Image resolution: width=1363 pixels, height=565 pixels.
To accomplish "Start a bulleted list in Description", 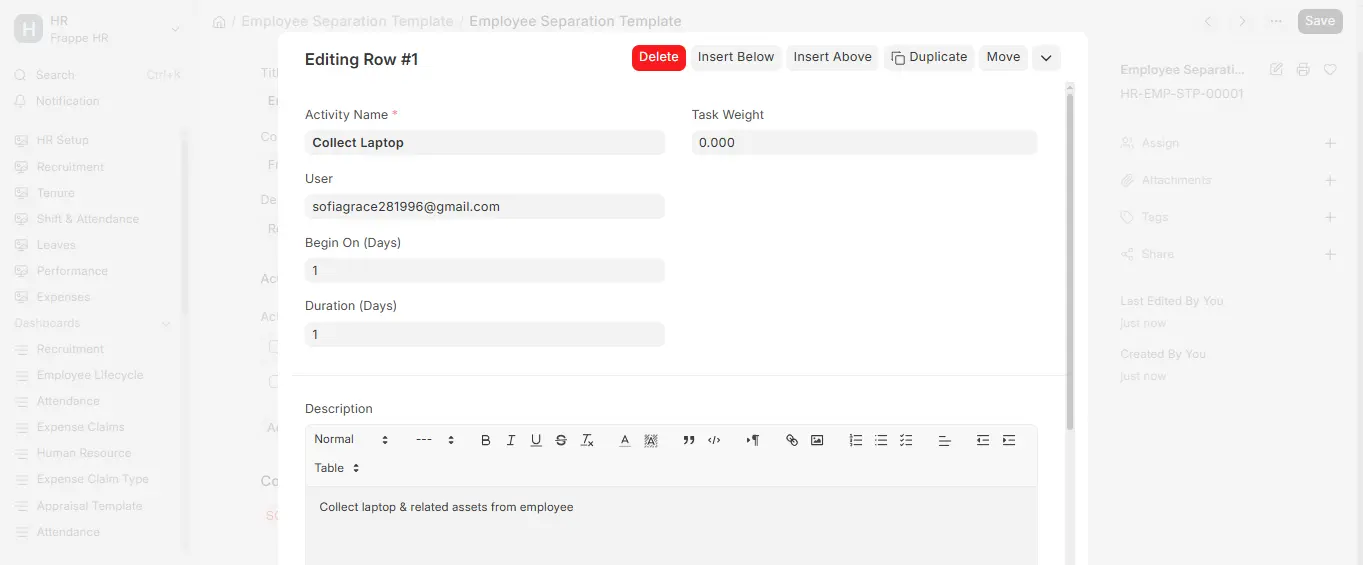I will tap(881, 440).
